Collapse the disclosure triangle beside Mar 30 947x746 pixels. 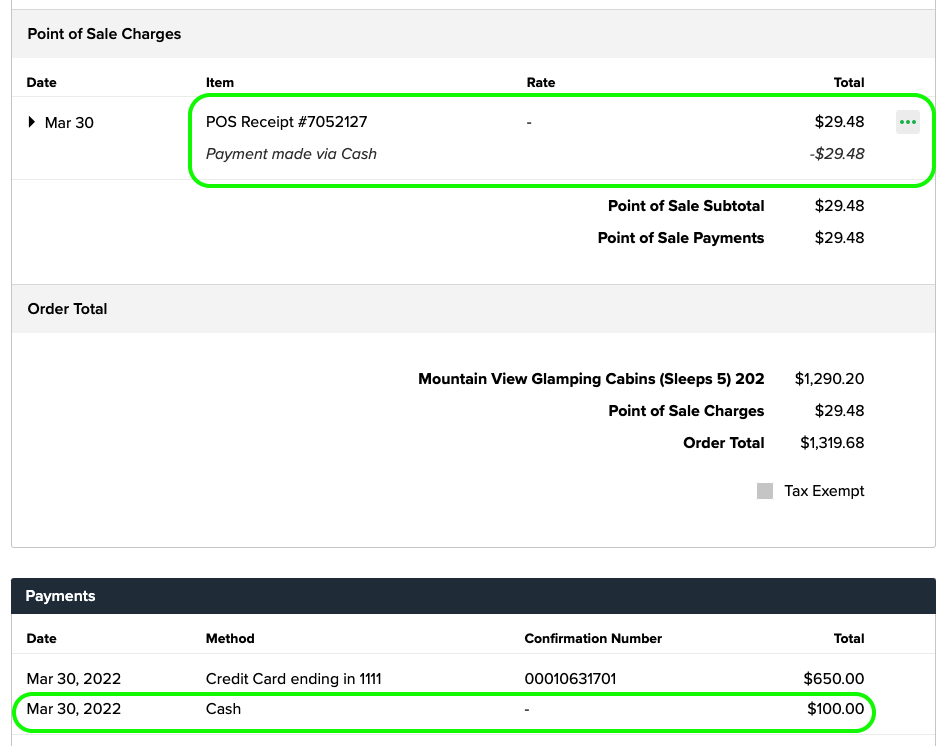coord(31,122)
